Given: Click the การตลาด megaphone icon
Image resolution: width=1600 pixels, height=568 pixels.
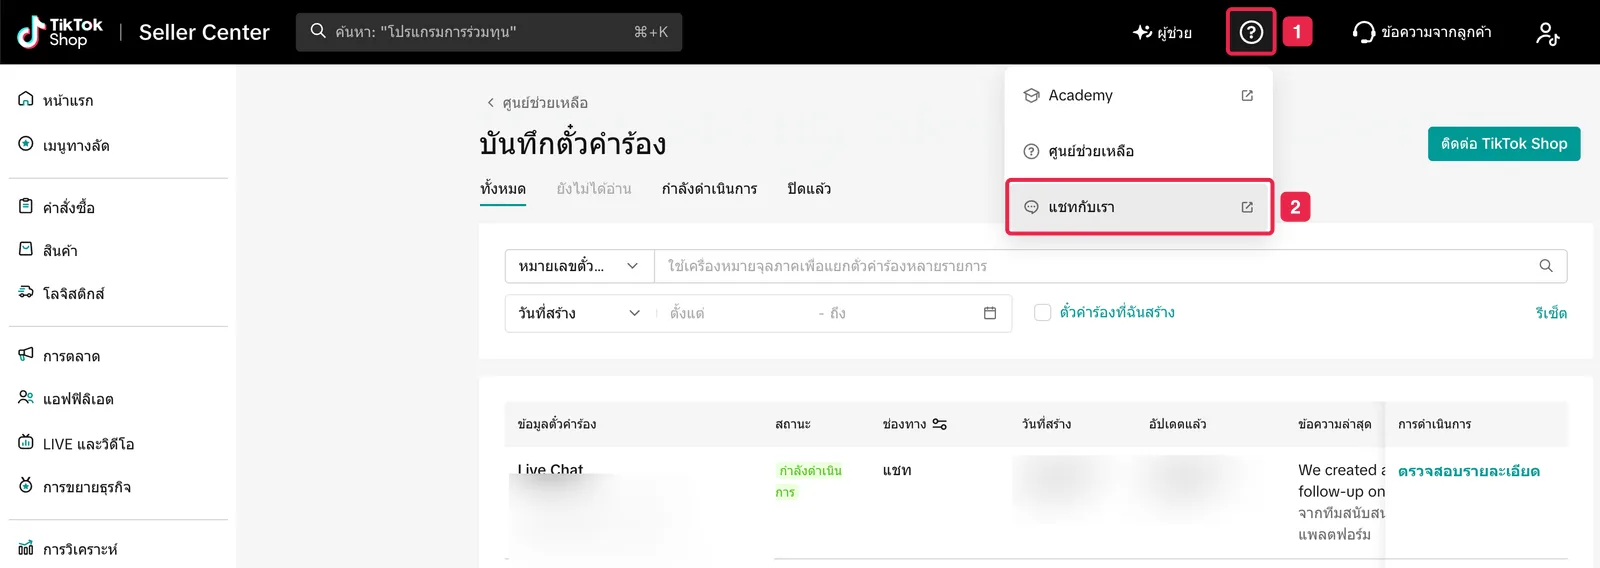Looking at the screenshot, I should [x=26, y=354].
